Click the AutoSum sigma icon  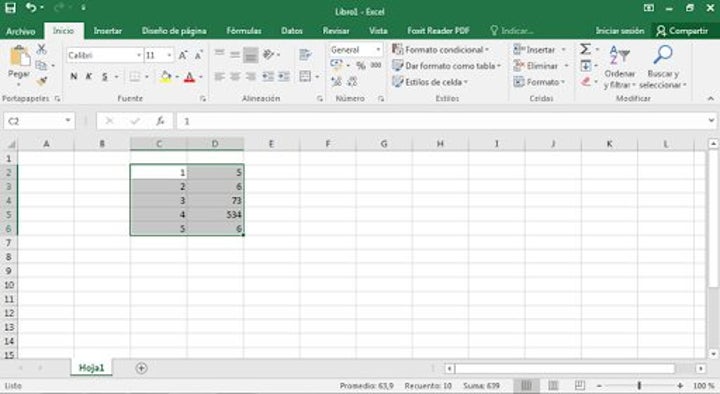585,49
